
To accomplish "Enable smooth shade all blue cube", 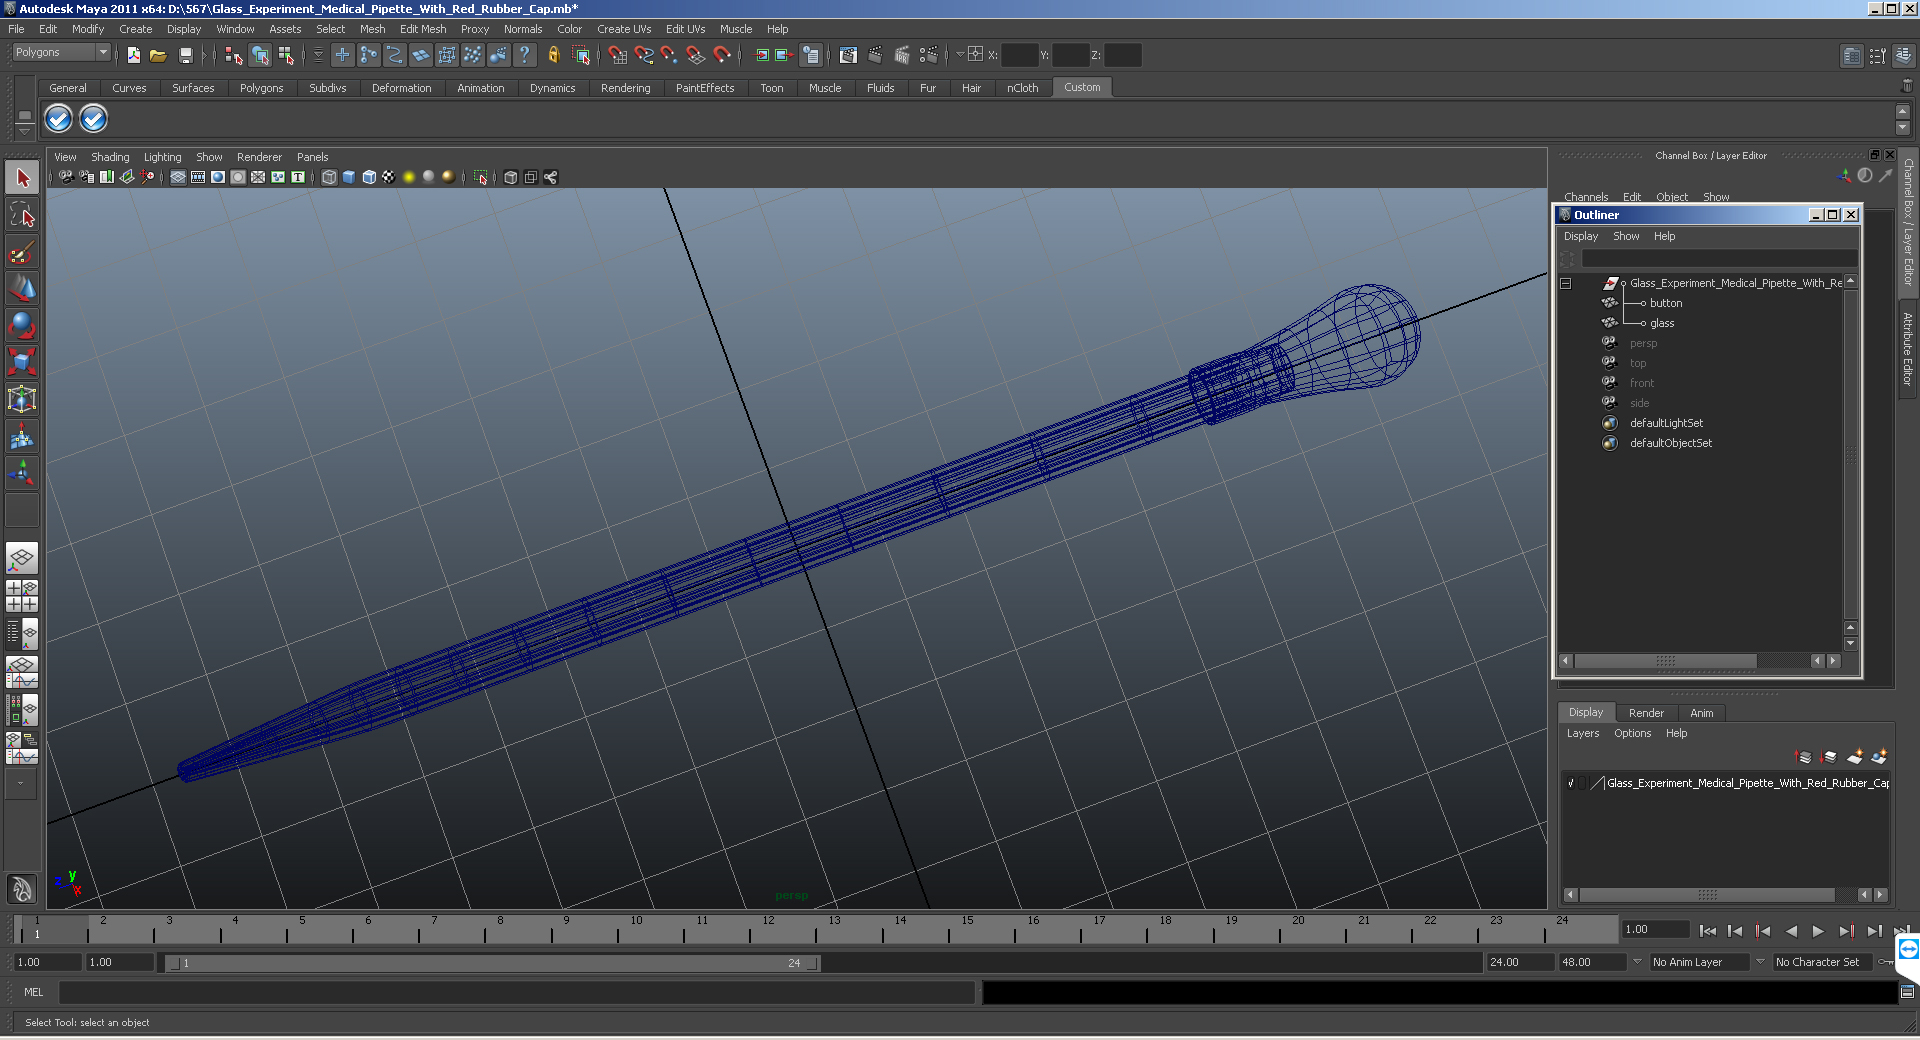I will click(x=349, y=177).
